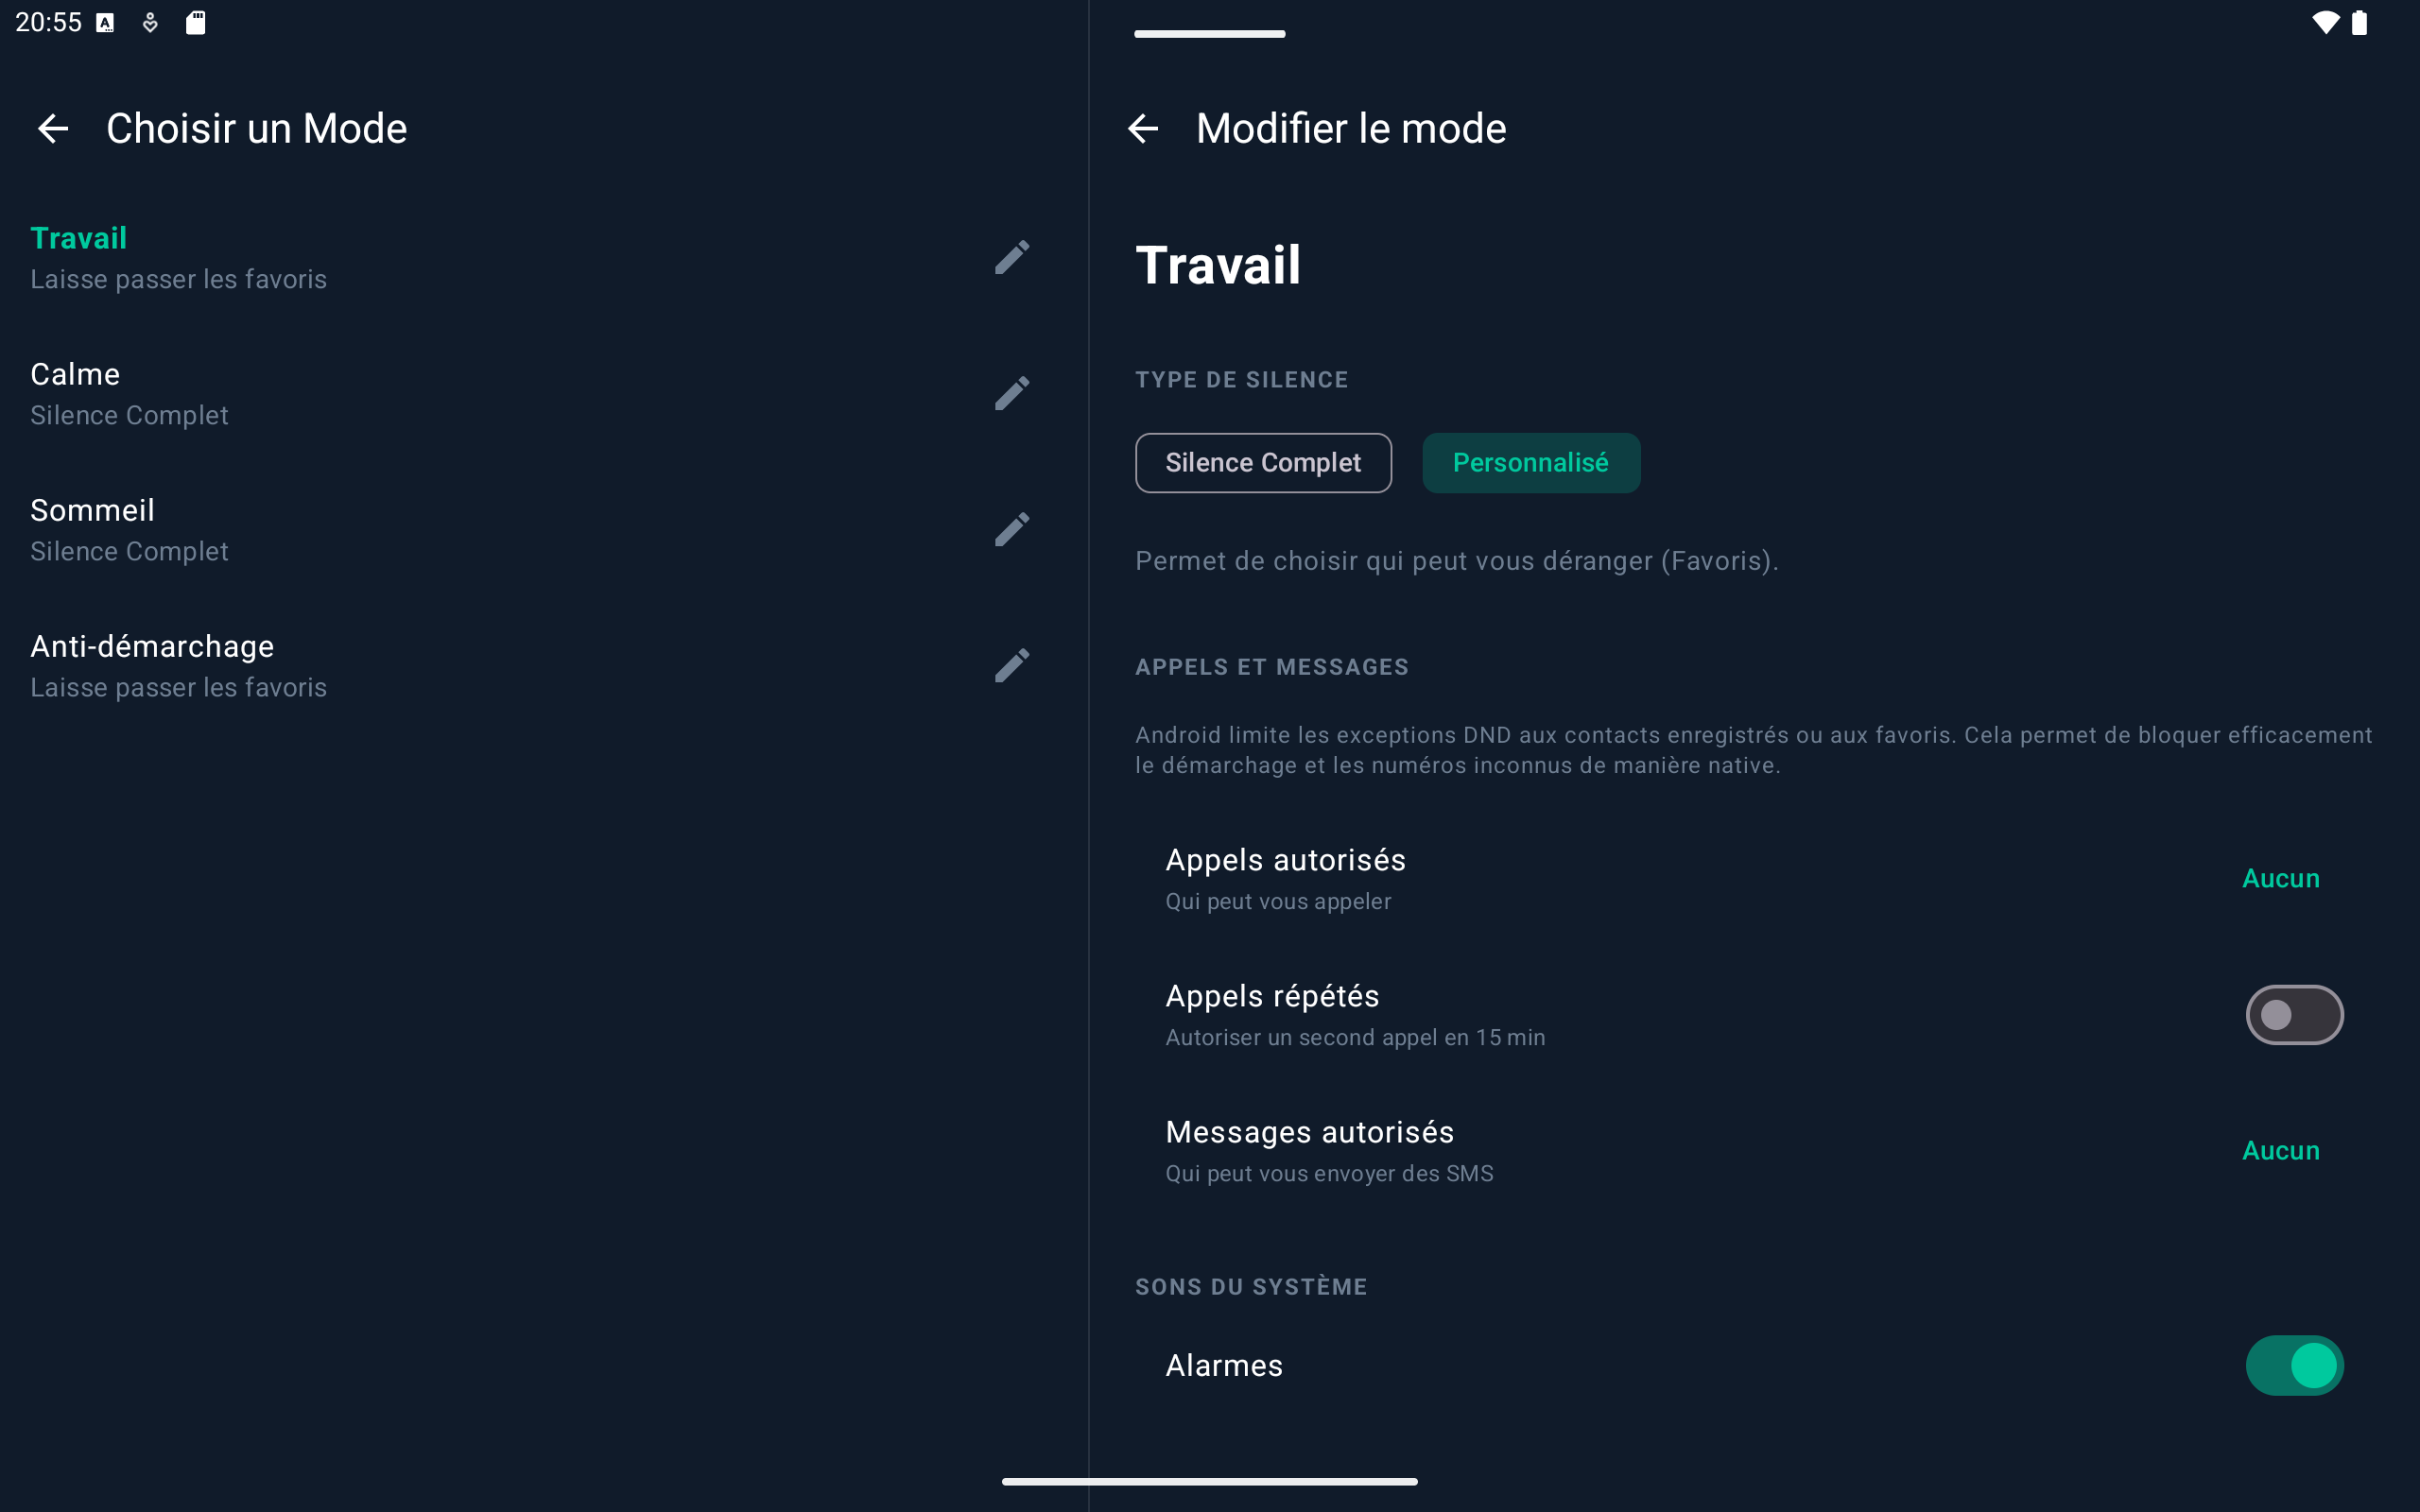Click Aucun next to Messages autorisés
The width and height of the screenshot is (2420, 1512).
pos(2280,1150)
